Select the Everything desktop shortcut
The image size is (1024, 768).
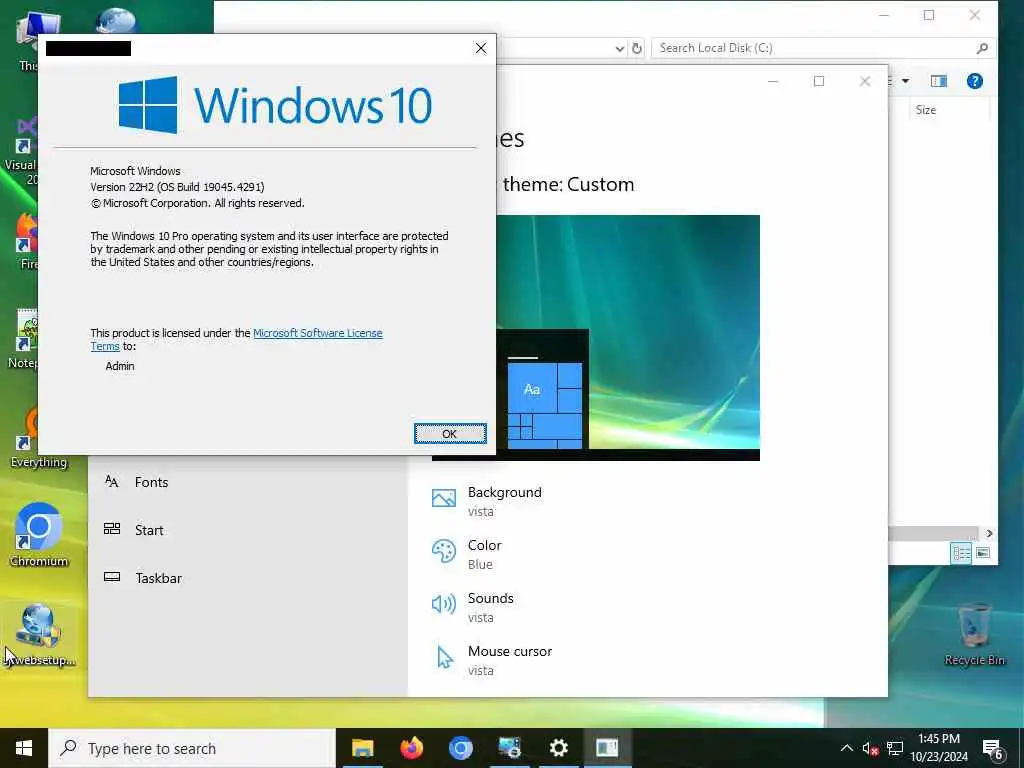39,436
